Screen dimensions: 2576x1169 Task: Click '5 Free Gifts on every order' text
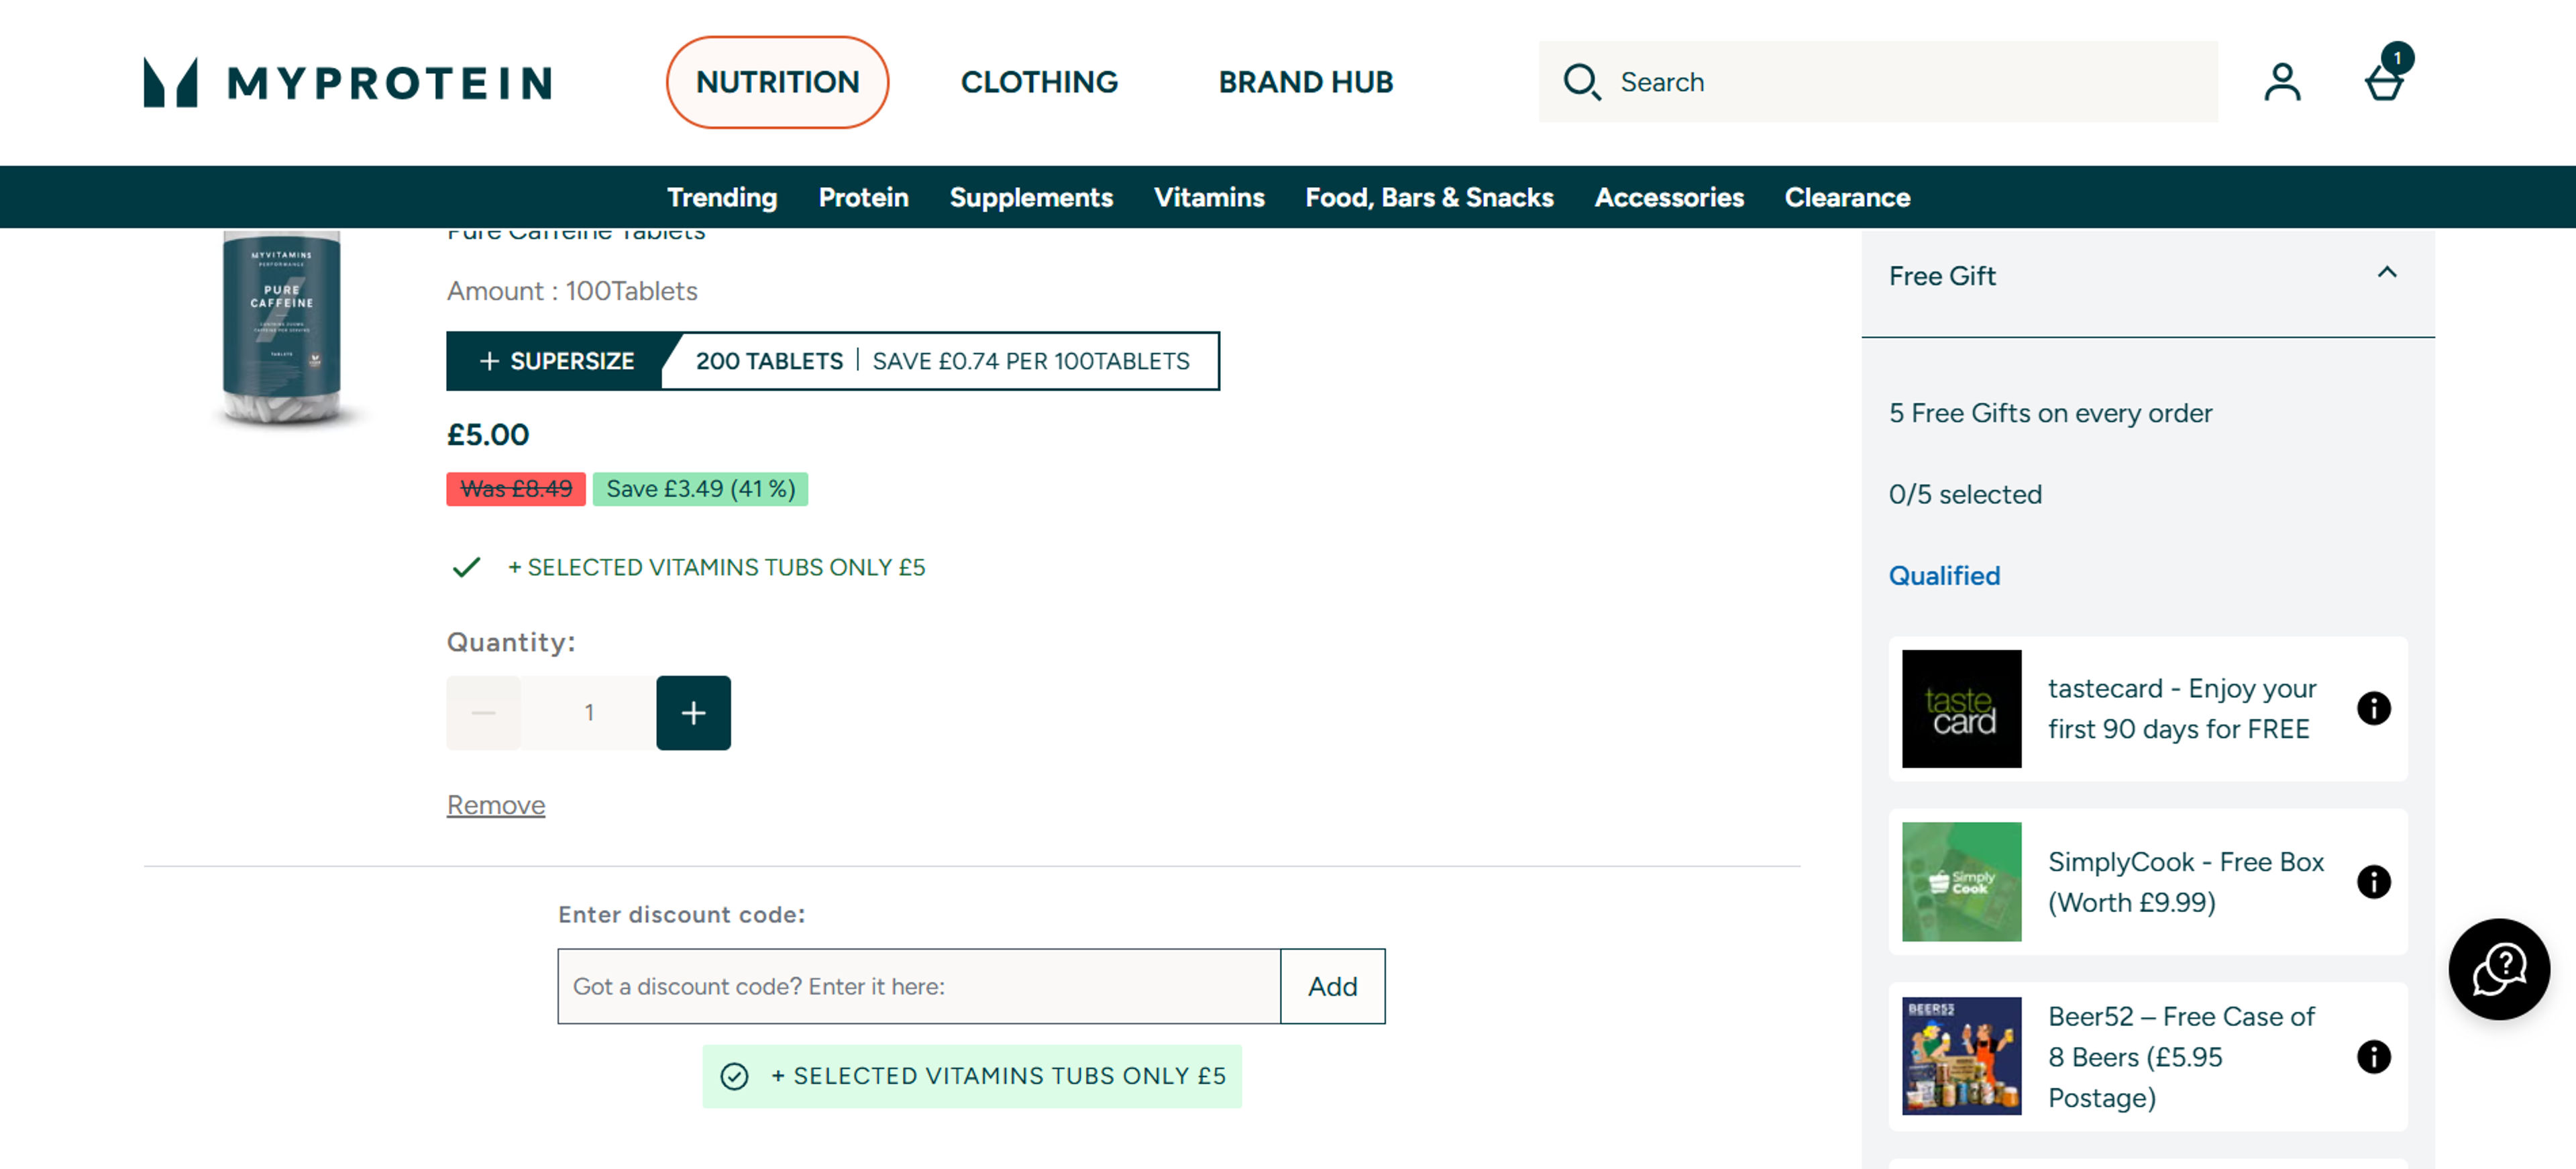point(2050,412)
